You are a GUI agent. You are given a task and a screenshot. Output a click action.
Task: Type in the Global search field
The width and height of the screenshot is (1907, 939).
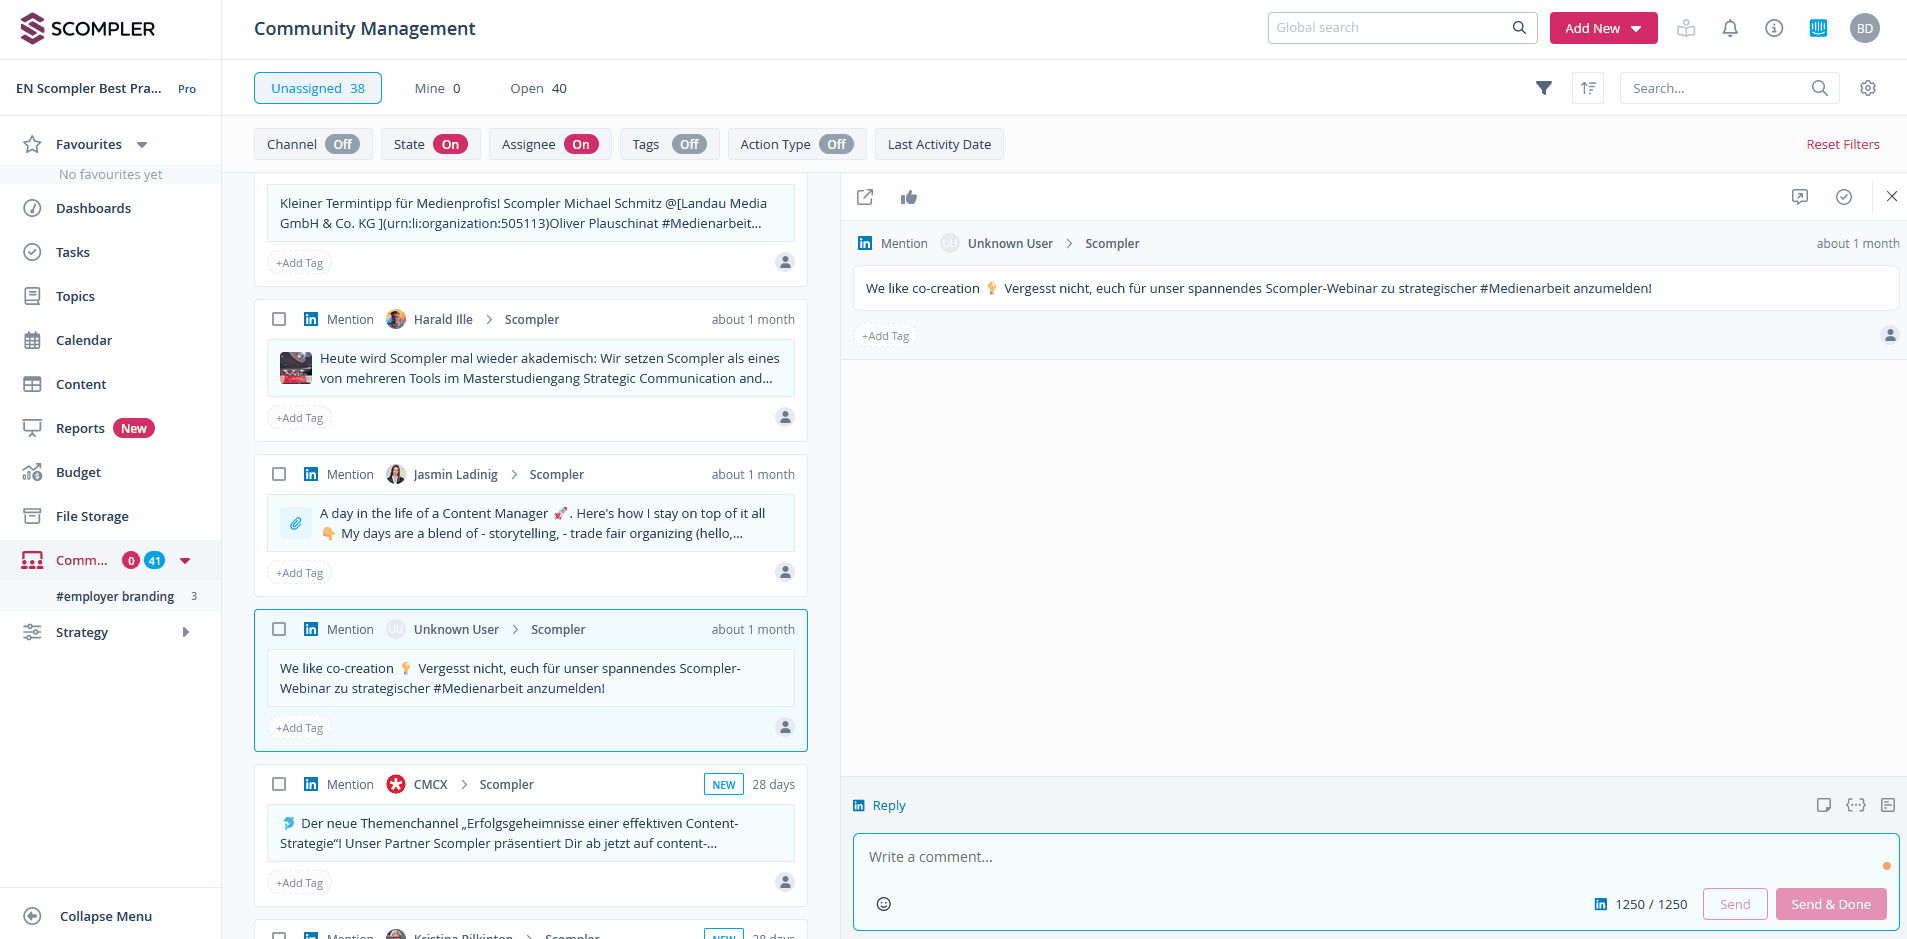(x=1390, y=27)
